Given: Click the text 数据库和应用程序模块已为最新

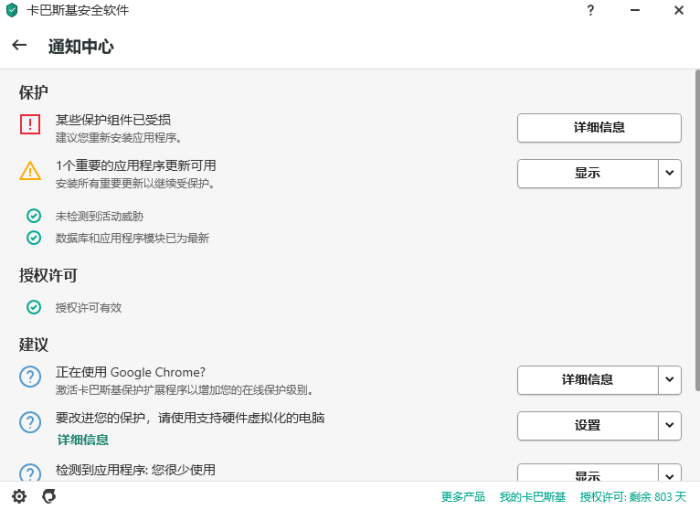Looking at the screenshot, I should tap(132, 238).
